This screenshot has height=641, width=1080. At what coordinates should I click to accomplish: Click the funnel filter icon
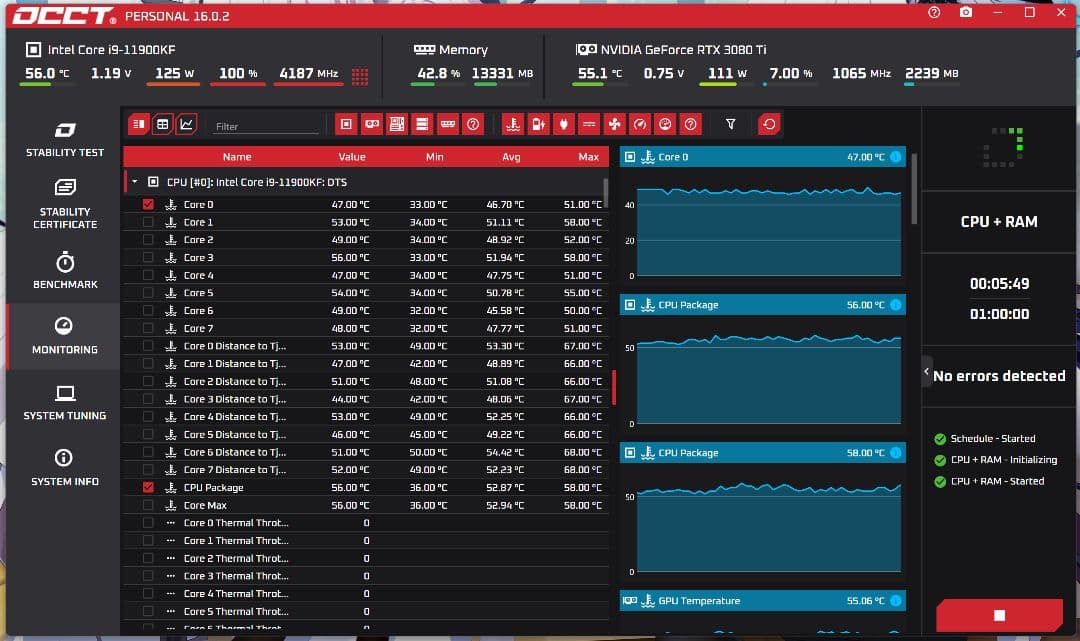coord(731,124)
